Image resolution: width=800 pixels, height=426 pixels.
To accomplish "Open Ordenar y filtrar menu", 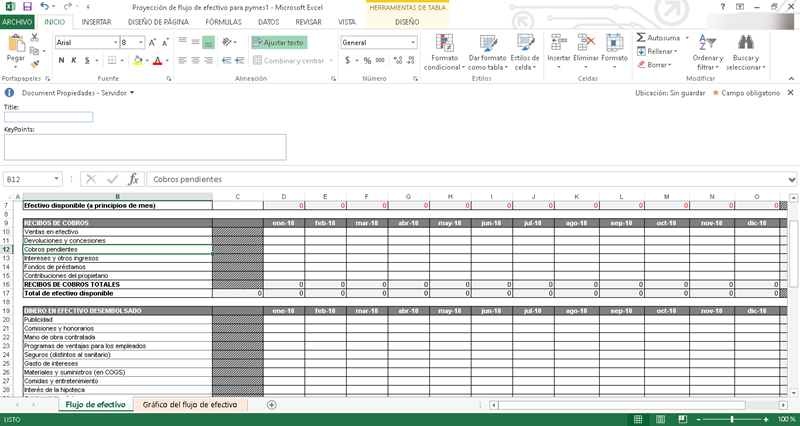I will (x=708, y=52).
